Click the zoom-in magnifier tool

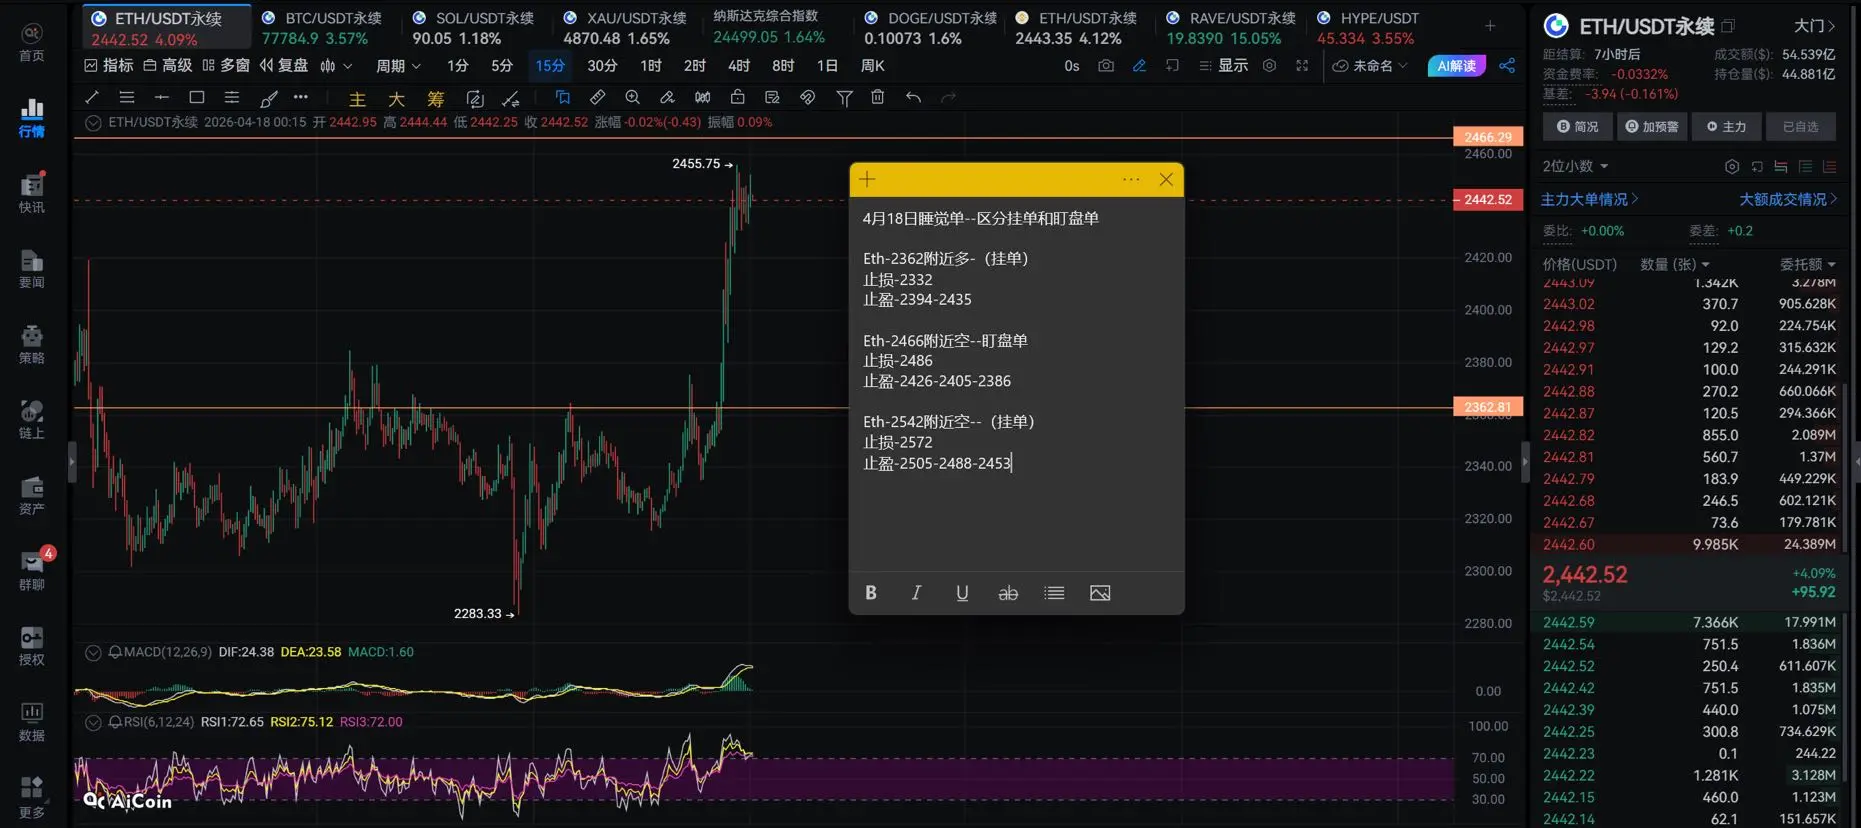[x=632, y=97]
